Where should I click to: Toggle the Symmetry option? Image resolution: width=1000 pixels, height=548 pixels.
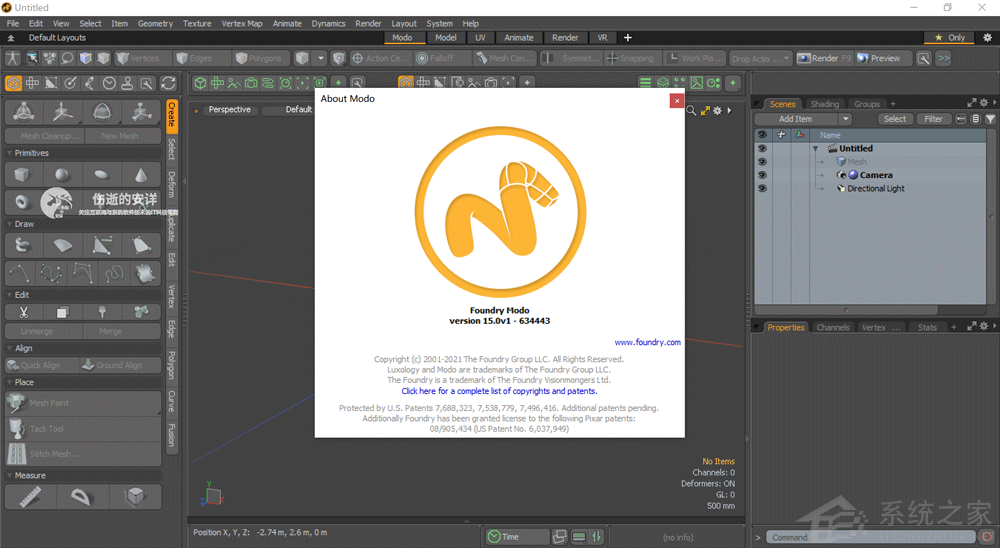click(572, 58)
